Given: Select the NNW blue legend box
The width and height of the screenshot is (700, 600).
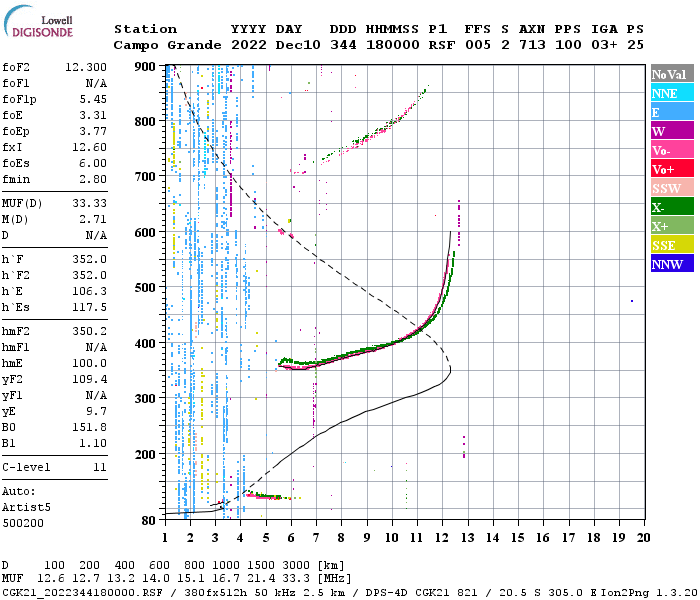Looking at the screenshot, I should [x=672, y=263].
